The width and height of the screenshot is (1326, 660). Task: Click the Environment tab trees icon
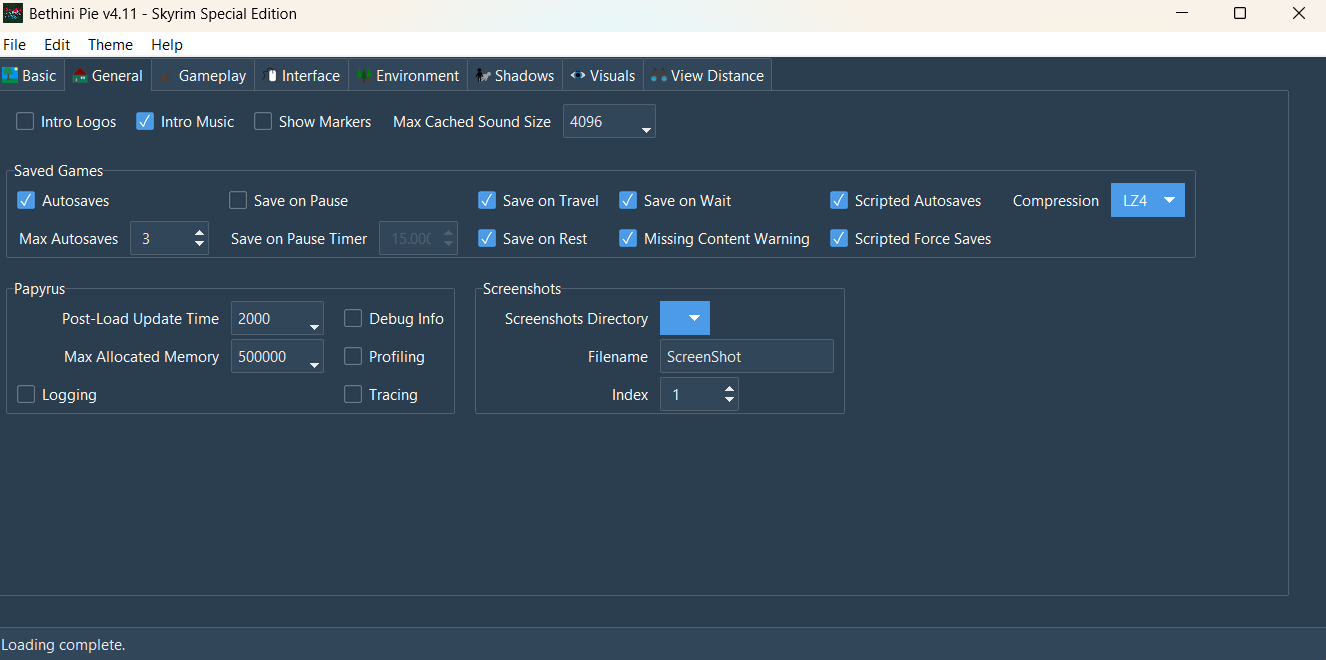click(x=364, y=75)
